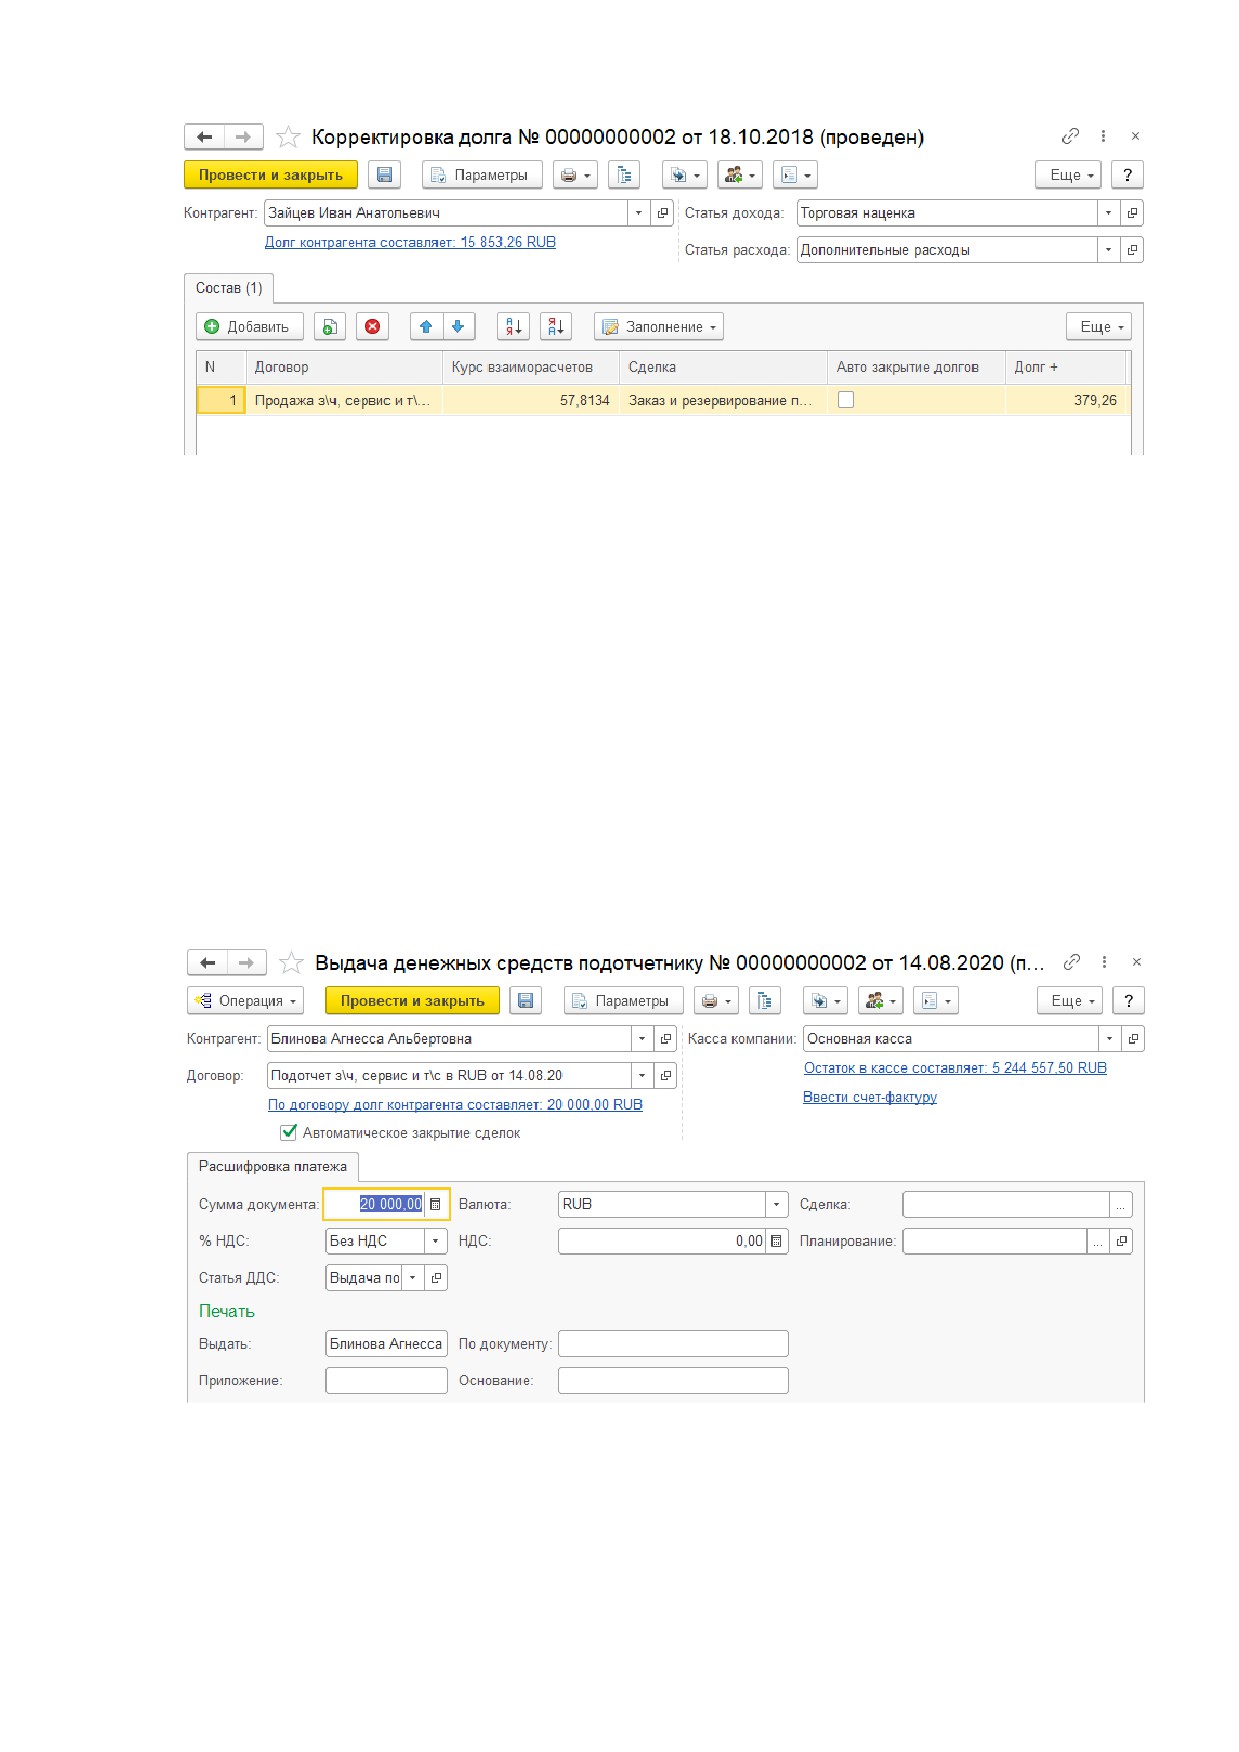Open Параметры in Корректировка долга toolbar
The width and height of the screenshot is (1239, 1752).
(482, 175)
